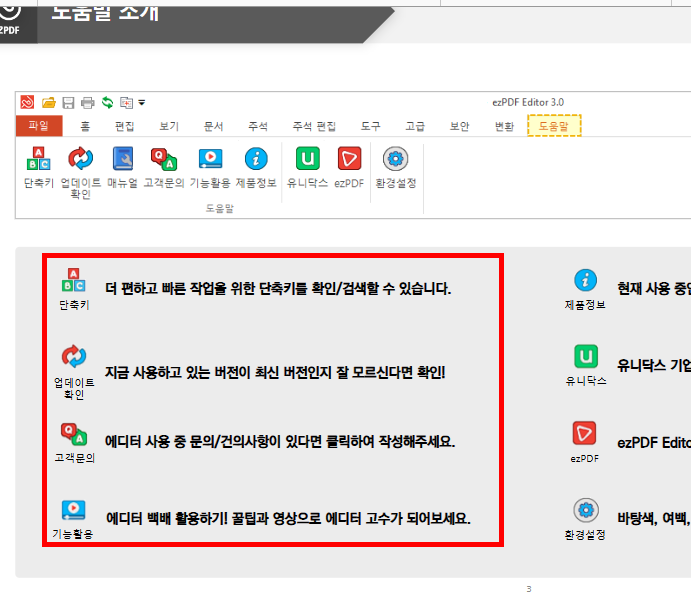The image size is (691, 595).
Task: Click the 도움말 group label below ribbon icons
Action: [219, 208]
